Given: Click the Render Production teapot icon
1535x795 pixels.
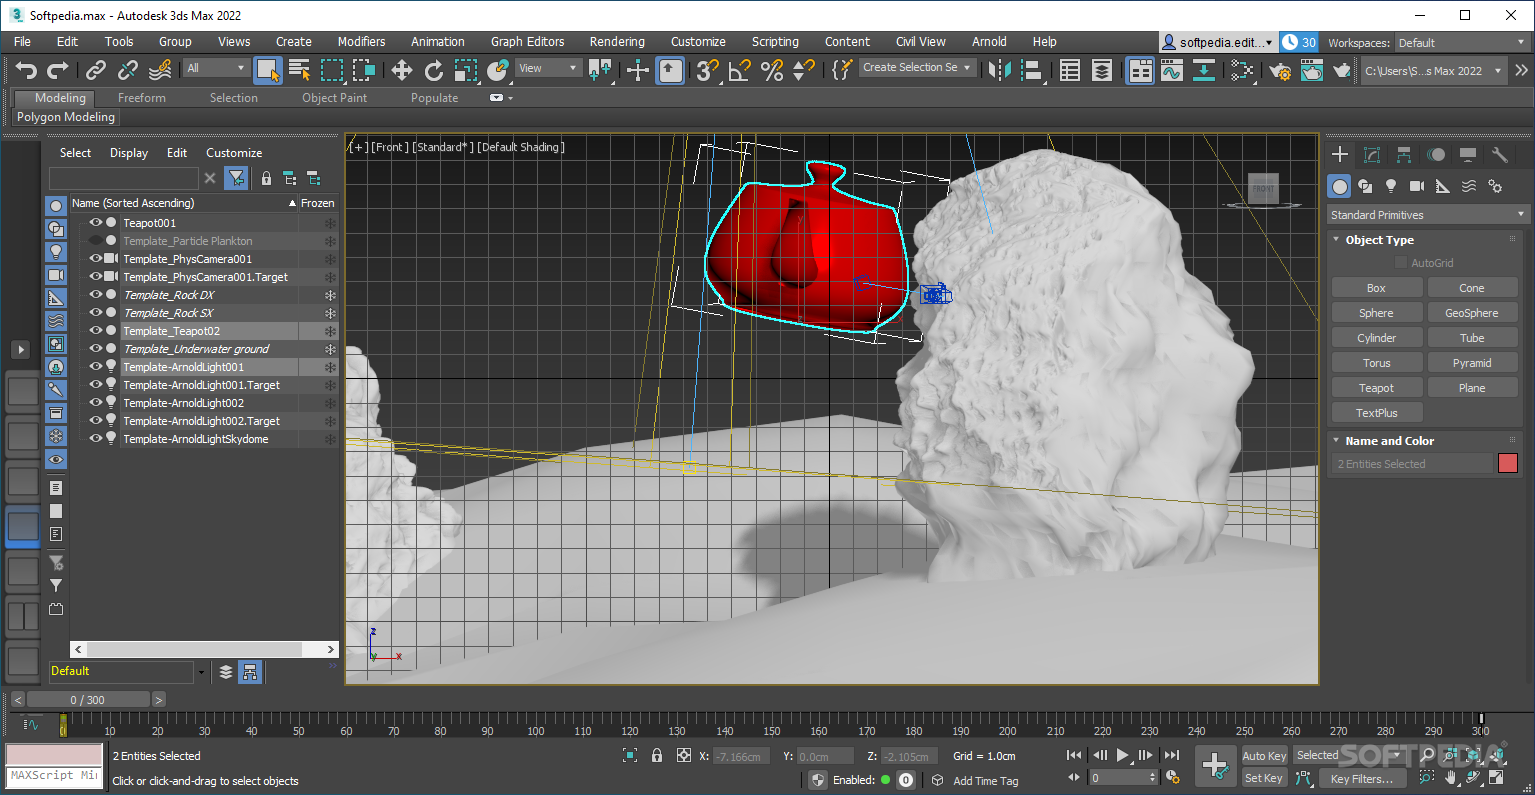Looking at the screenshot, I should pyautogui.click(x=1342, y=70).
